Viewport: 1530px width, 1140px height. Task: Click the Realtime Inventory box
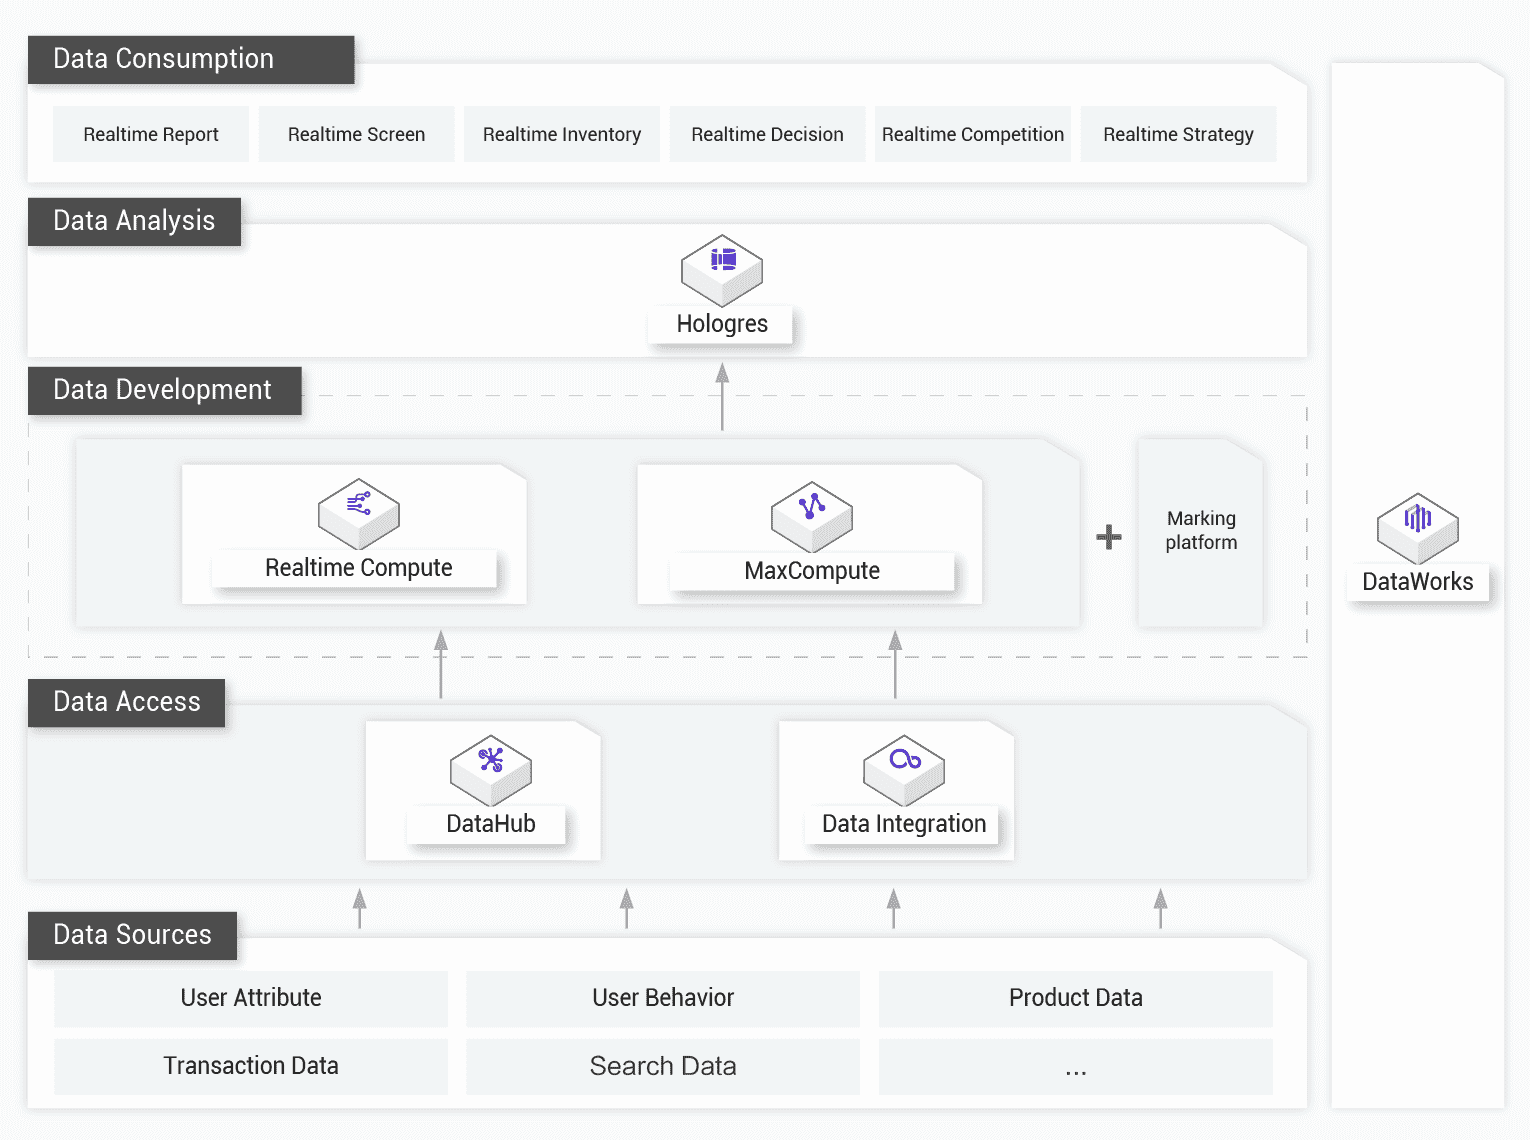(562, 134)
